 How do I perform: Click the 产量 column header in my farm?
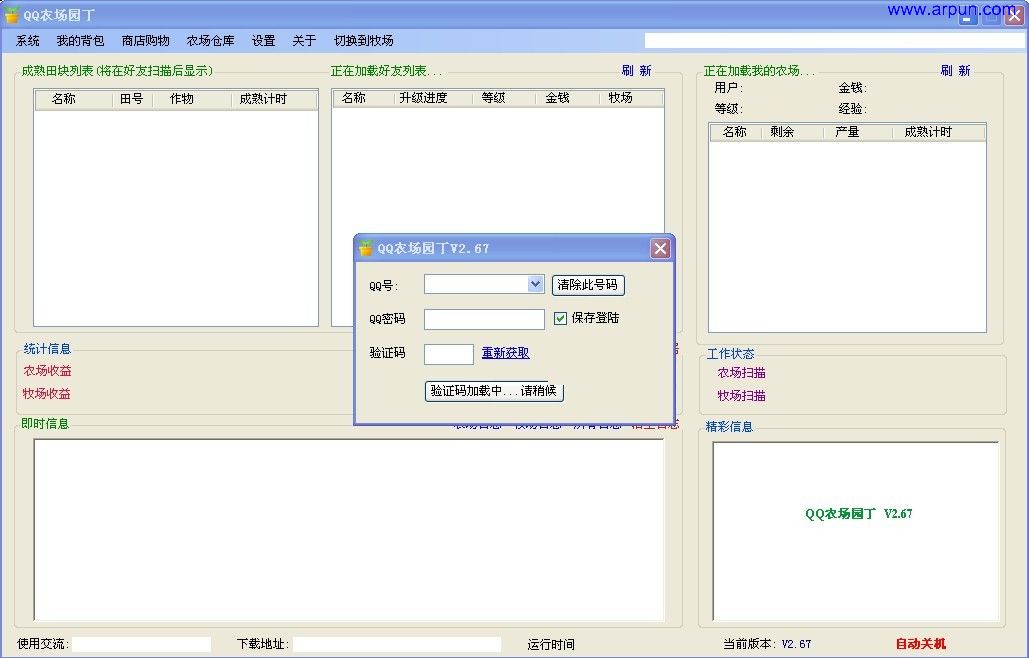(858, 132)
